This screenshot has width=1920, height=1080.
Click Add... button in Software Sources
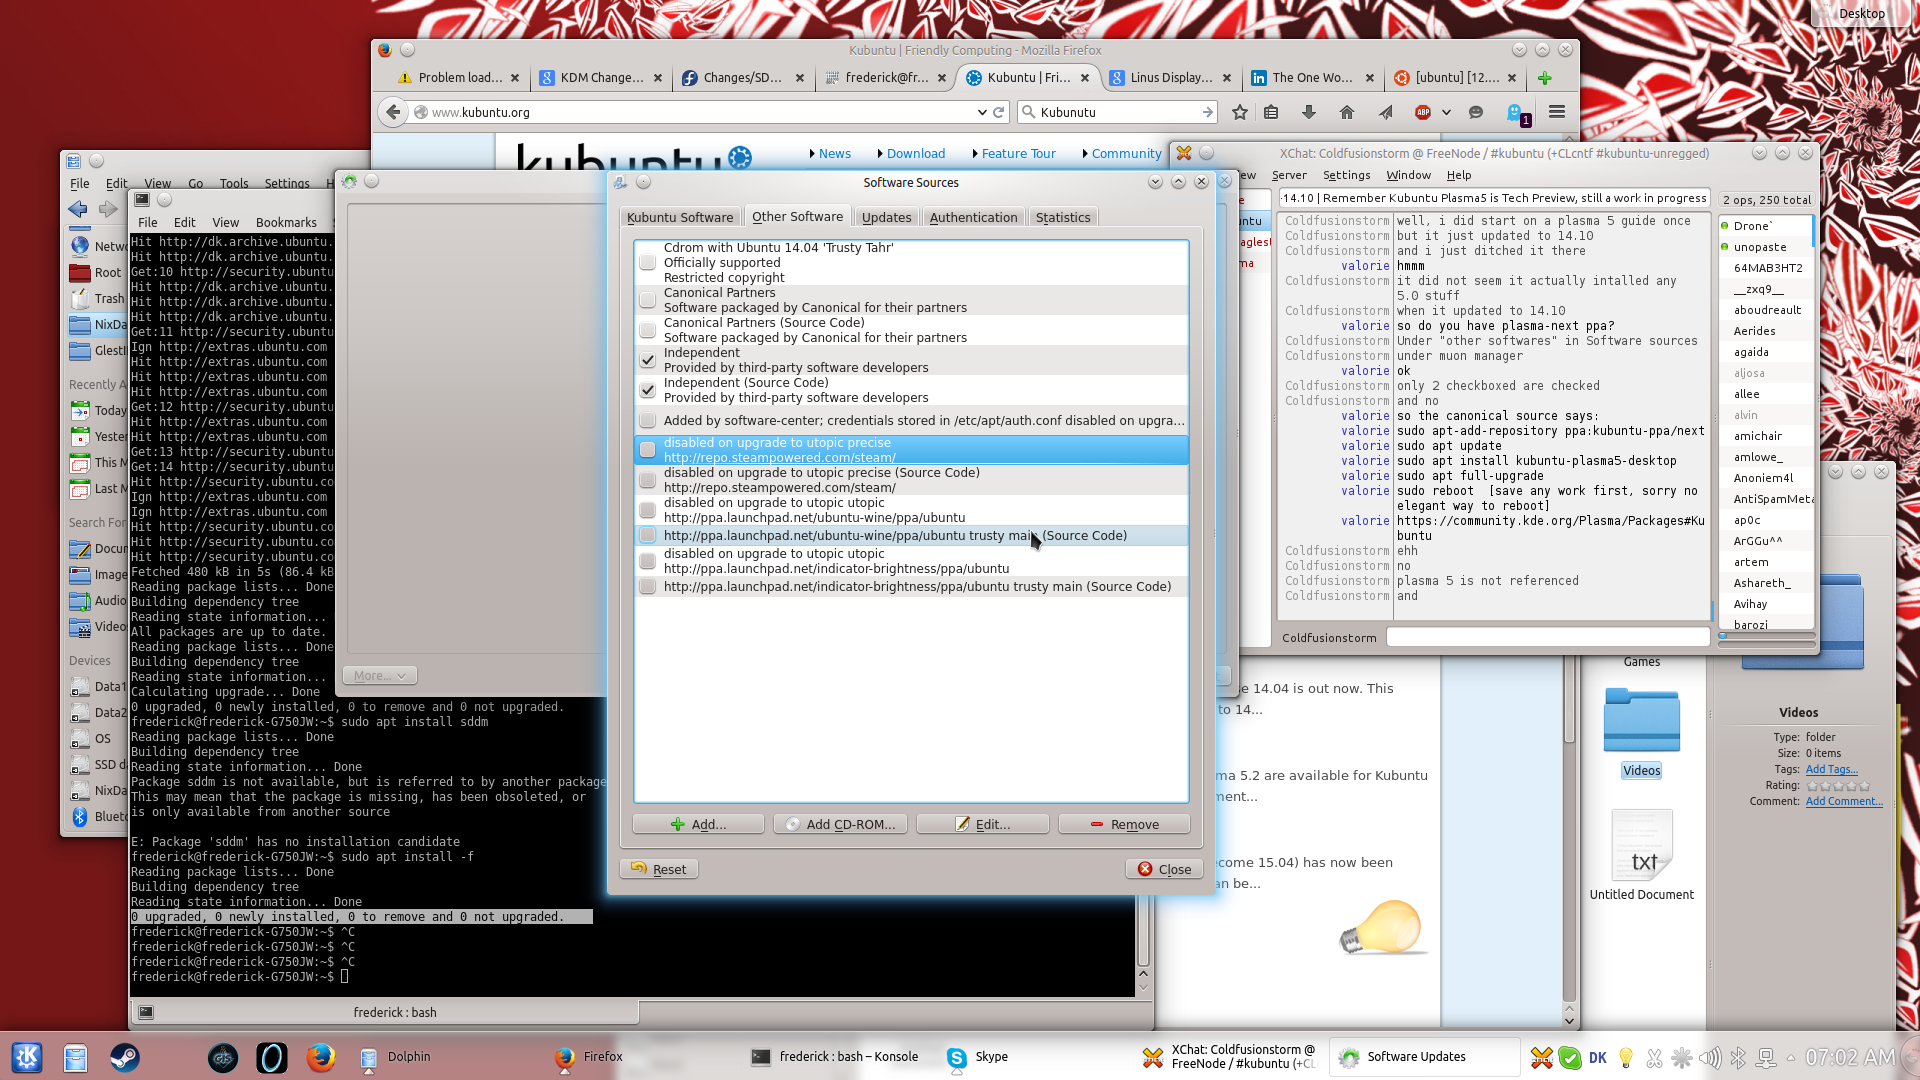coord(698,824)
